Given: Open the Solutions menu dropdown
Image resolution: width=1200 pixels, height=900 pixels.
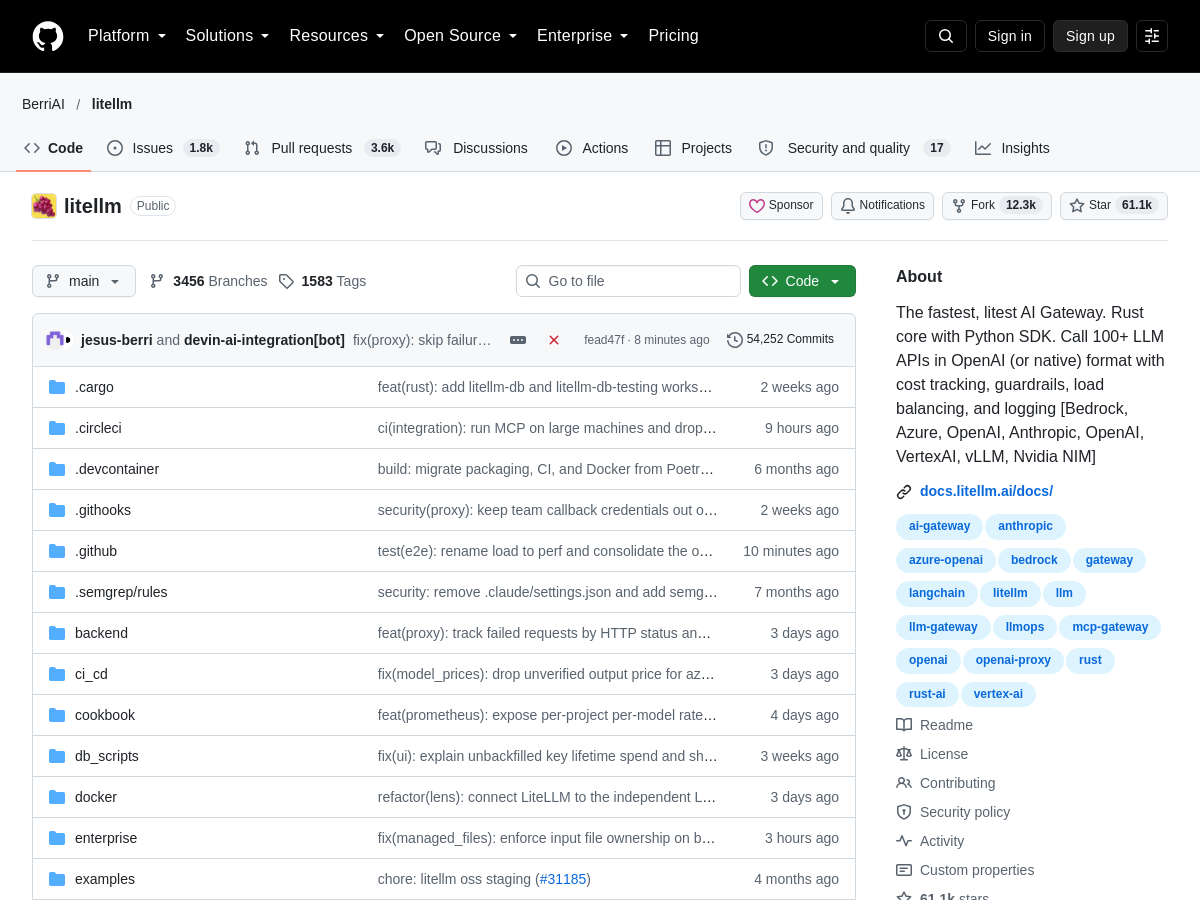Looking at the screenshot, I should click(x=227, y=36).
